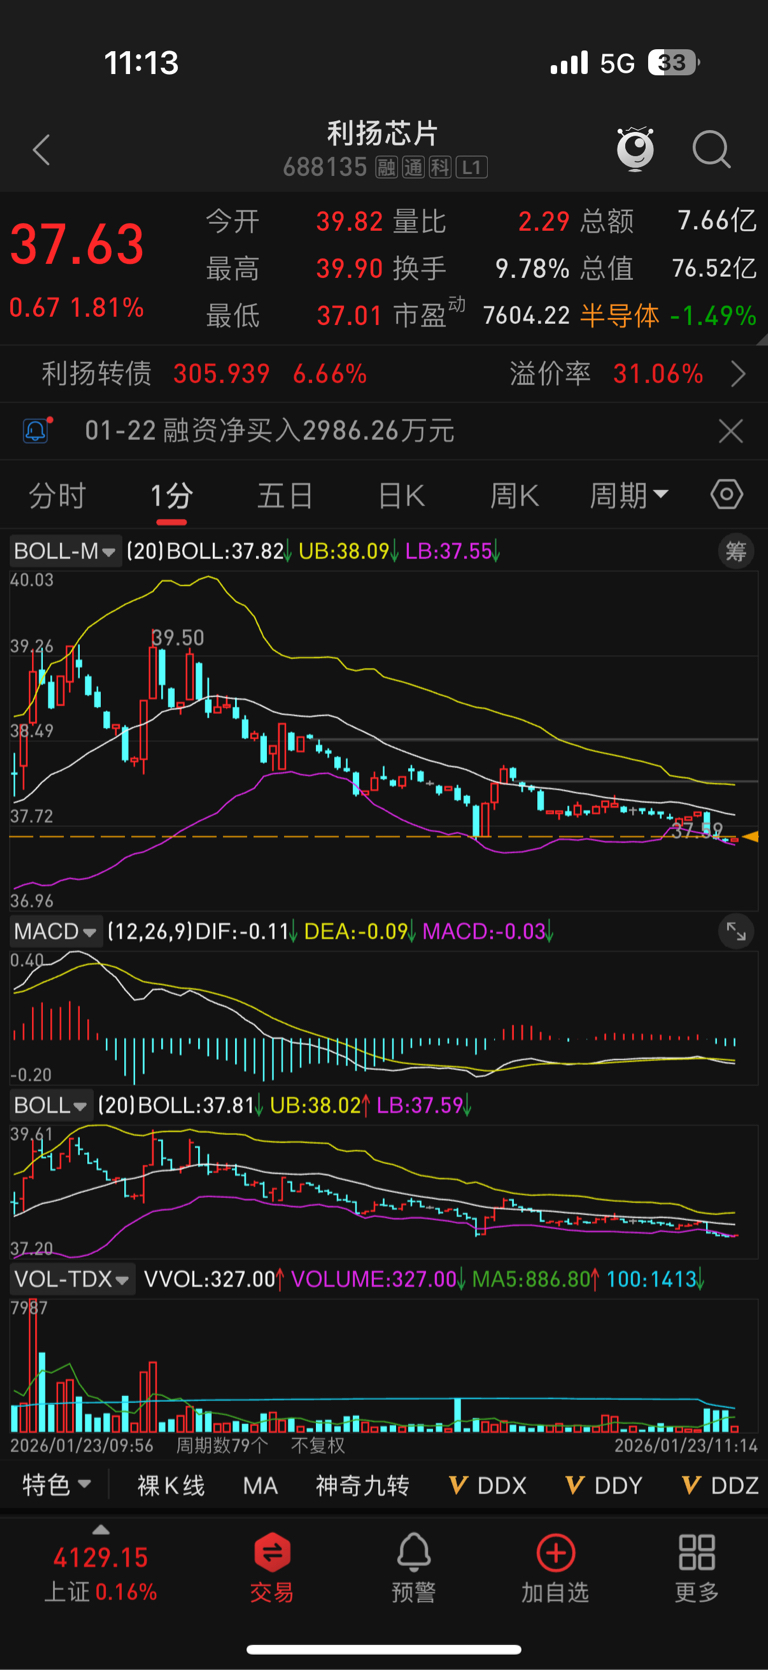Select the 神奇九转 indicator
Screen dimensions: 768x1670
tap(362, 1485)
